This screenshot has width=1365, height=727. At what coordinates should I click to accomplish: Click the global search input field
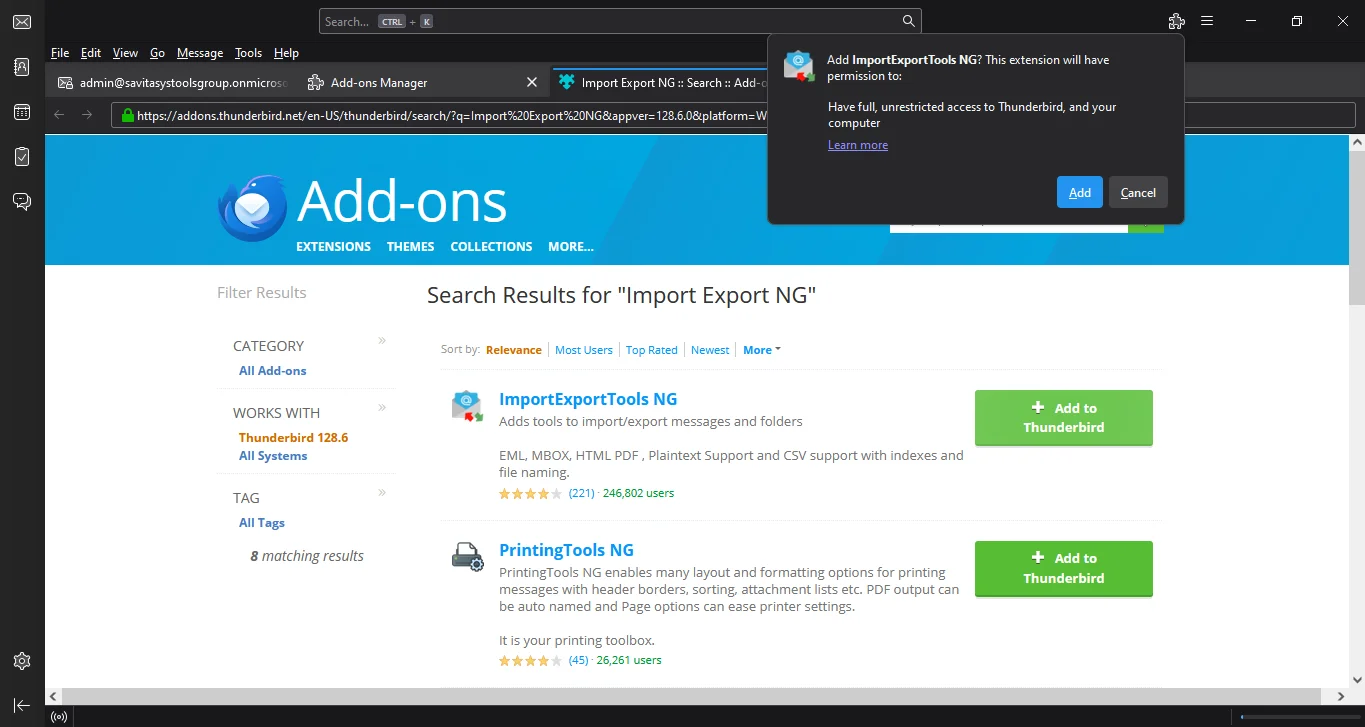620,21
